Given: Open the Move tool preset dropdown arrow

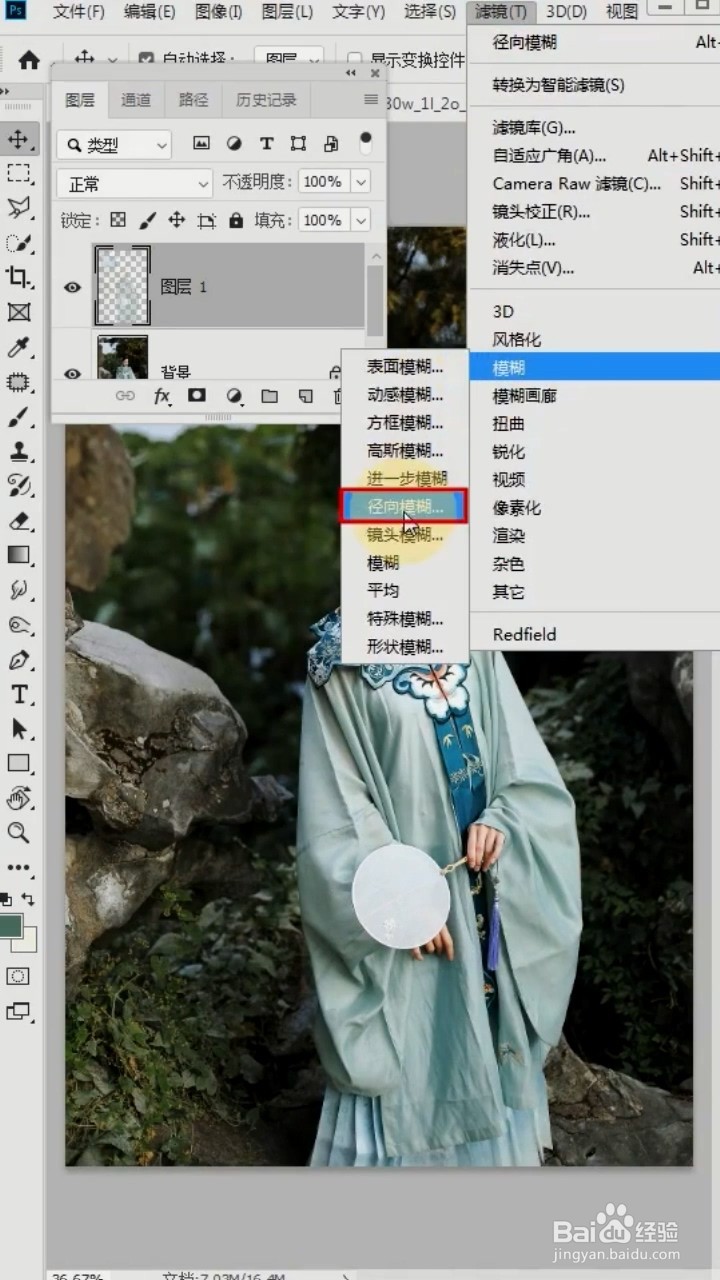Looking at the screenshot, I should (112, 60).
